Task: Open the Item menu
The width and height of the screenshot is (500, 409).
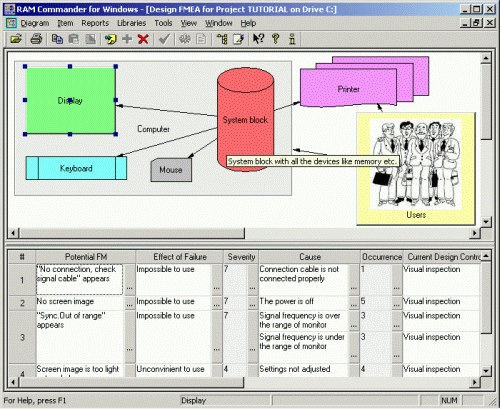Action: click(x=65, y=23)
